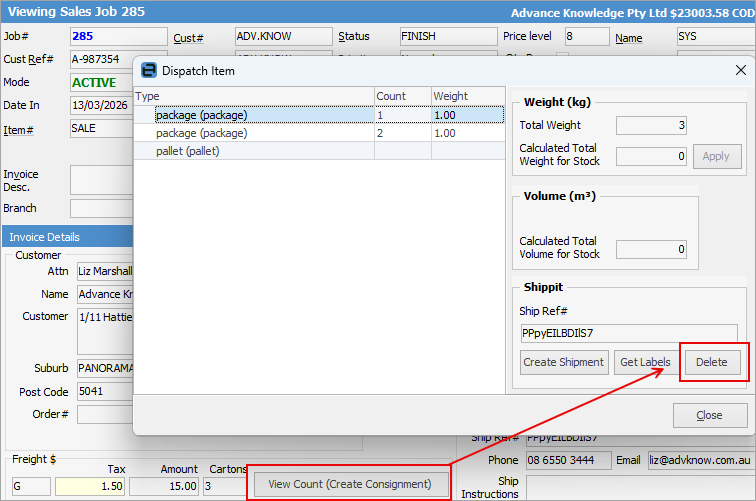Click the Suburb field PANORAMA
756x501 pixels.
105,368
